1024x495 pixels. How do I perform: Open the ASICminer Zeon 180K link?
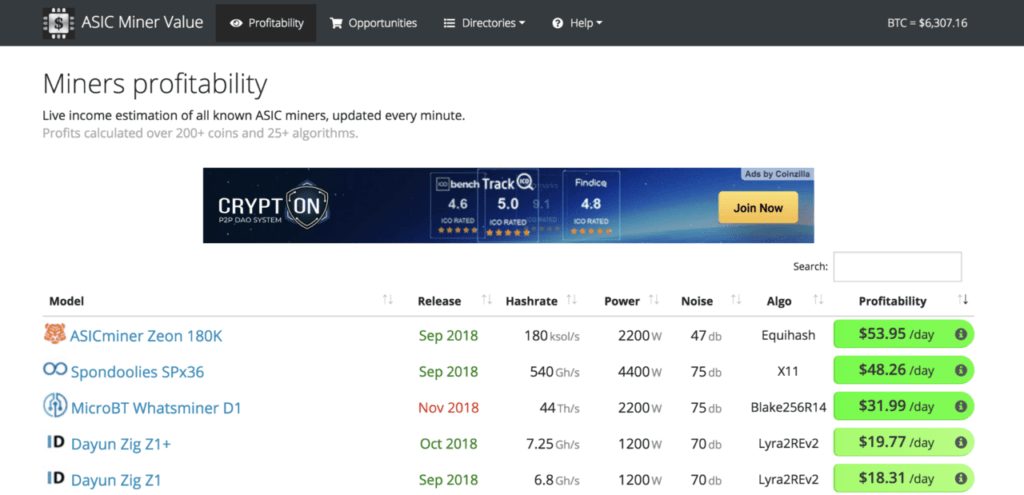coord(146,336)
